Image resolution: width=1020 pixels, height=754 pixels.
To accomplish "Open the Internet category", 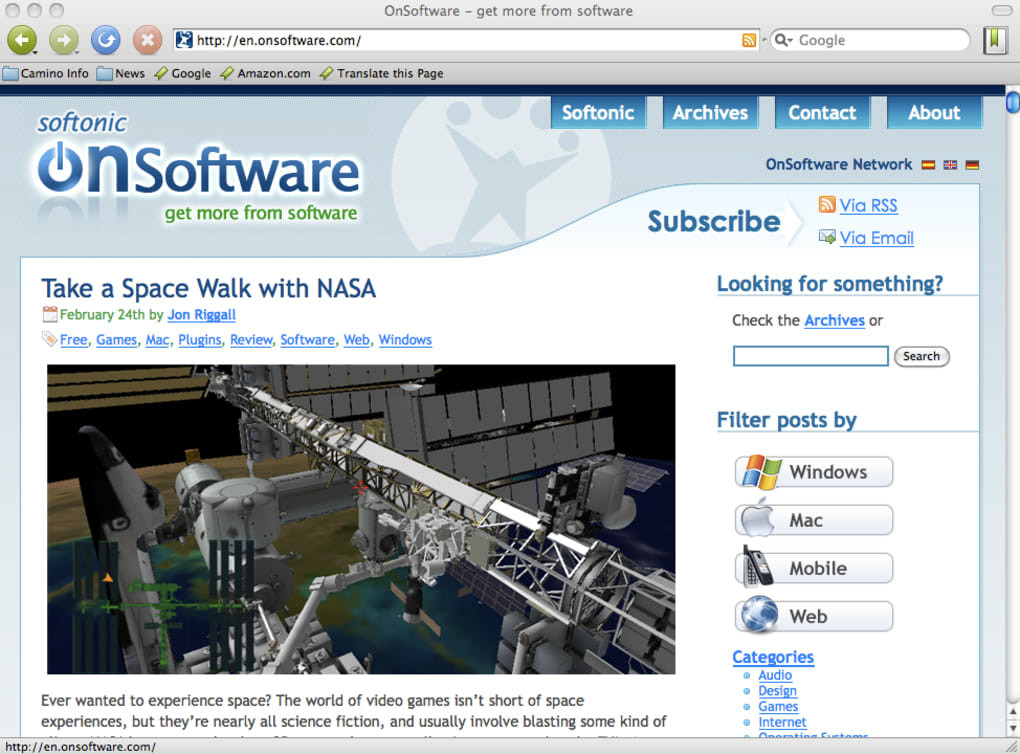I will (x=782, y=722).
